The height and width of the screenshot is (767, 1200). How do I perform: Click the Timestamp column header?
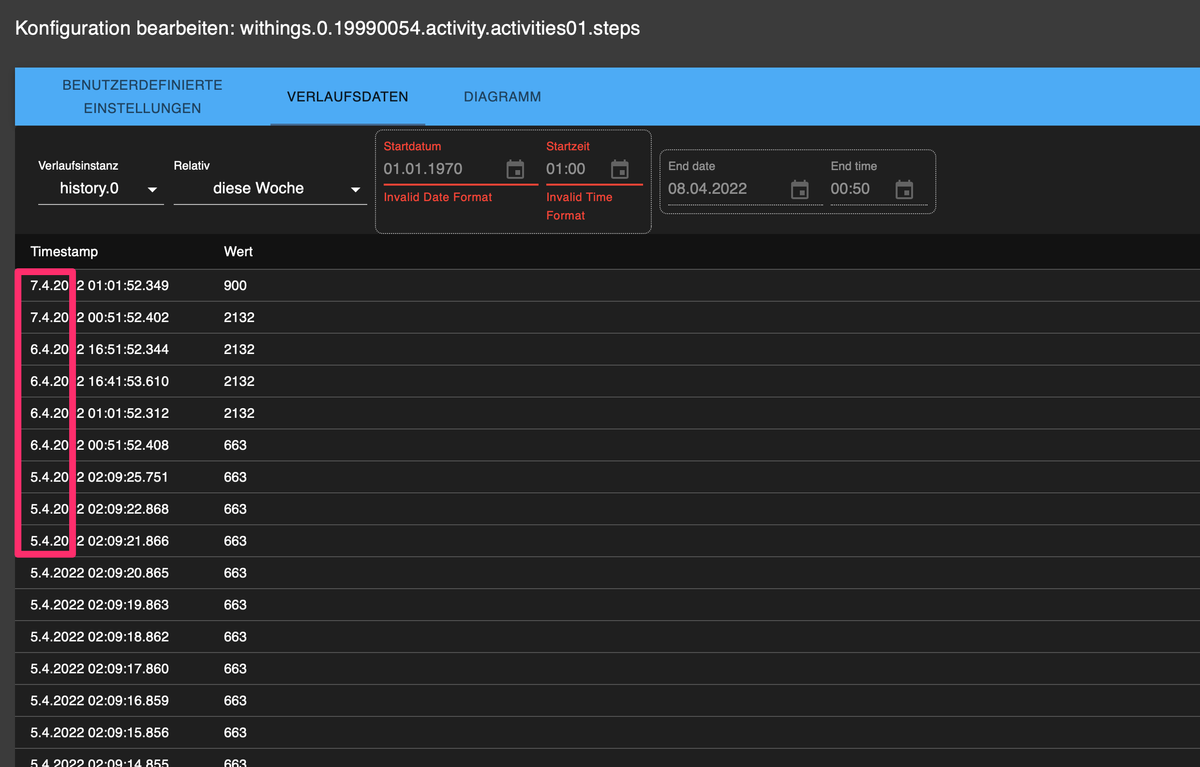64,252
